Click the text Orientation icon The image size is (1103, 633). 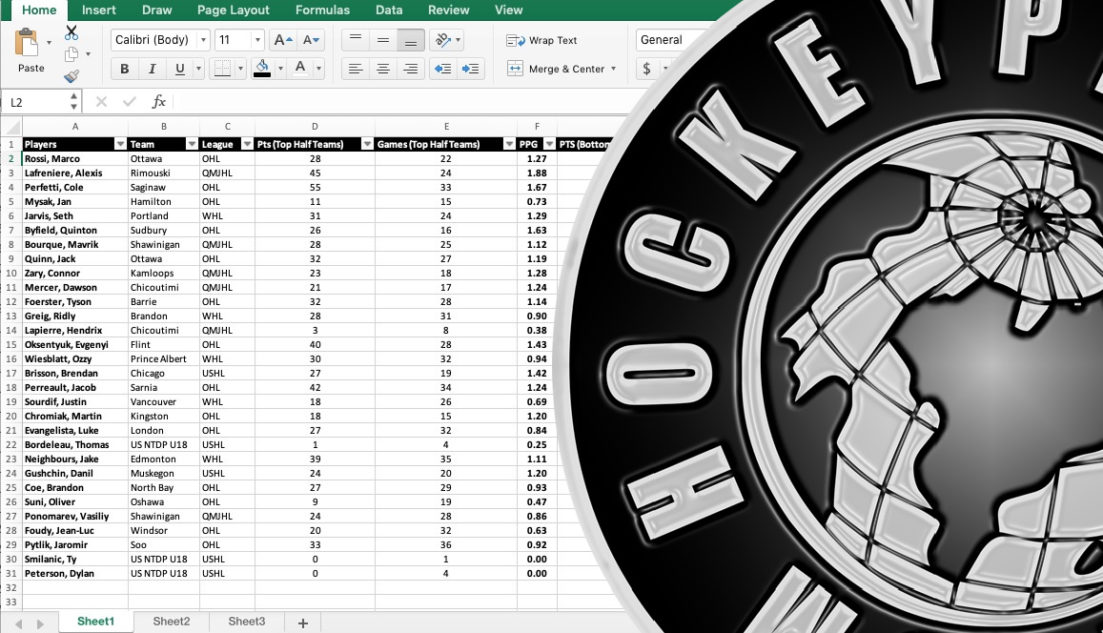(x=442, y=39)
